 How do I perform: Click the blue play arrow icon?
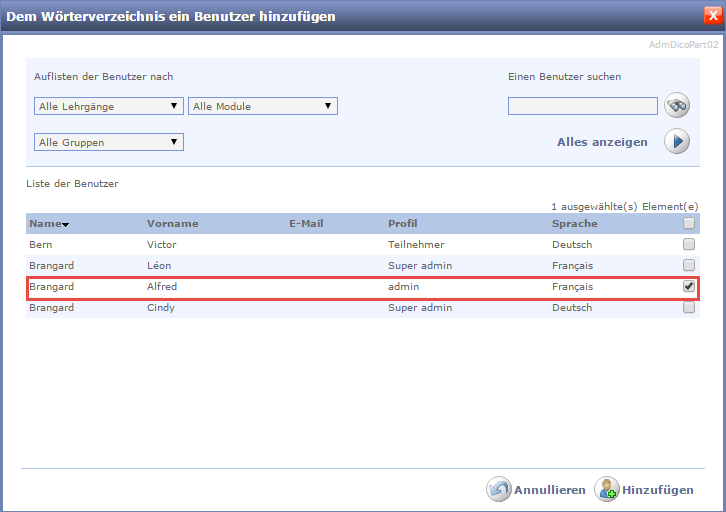click(677, 142)
